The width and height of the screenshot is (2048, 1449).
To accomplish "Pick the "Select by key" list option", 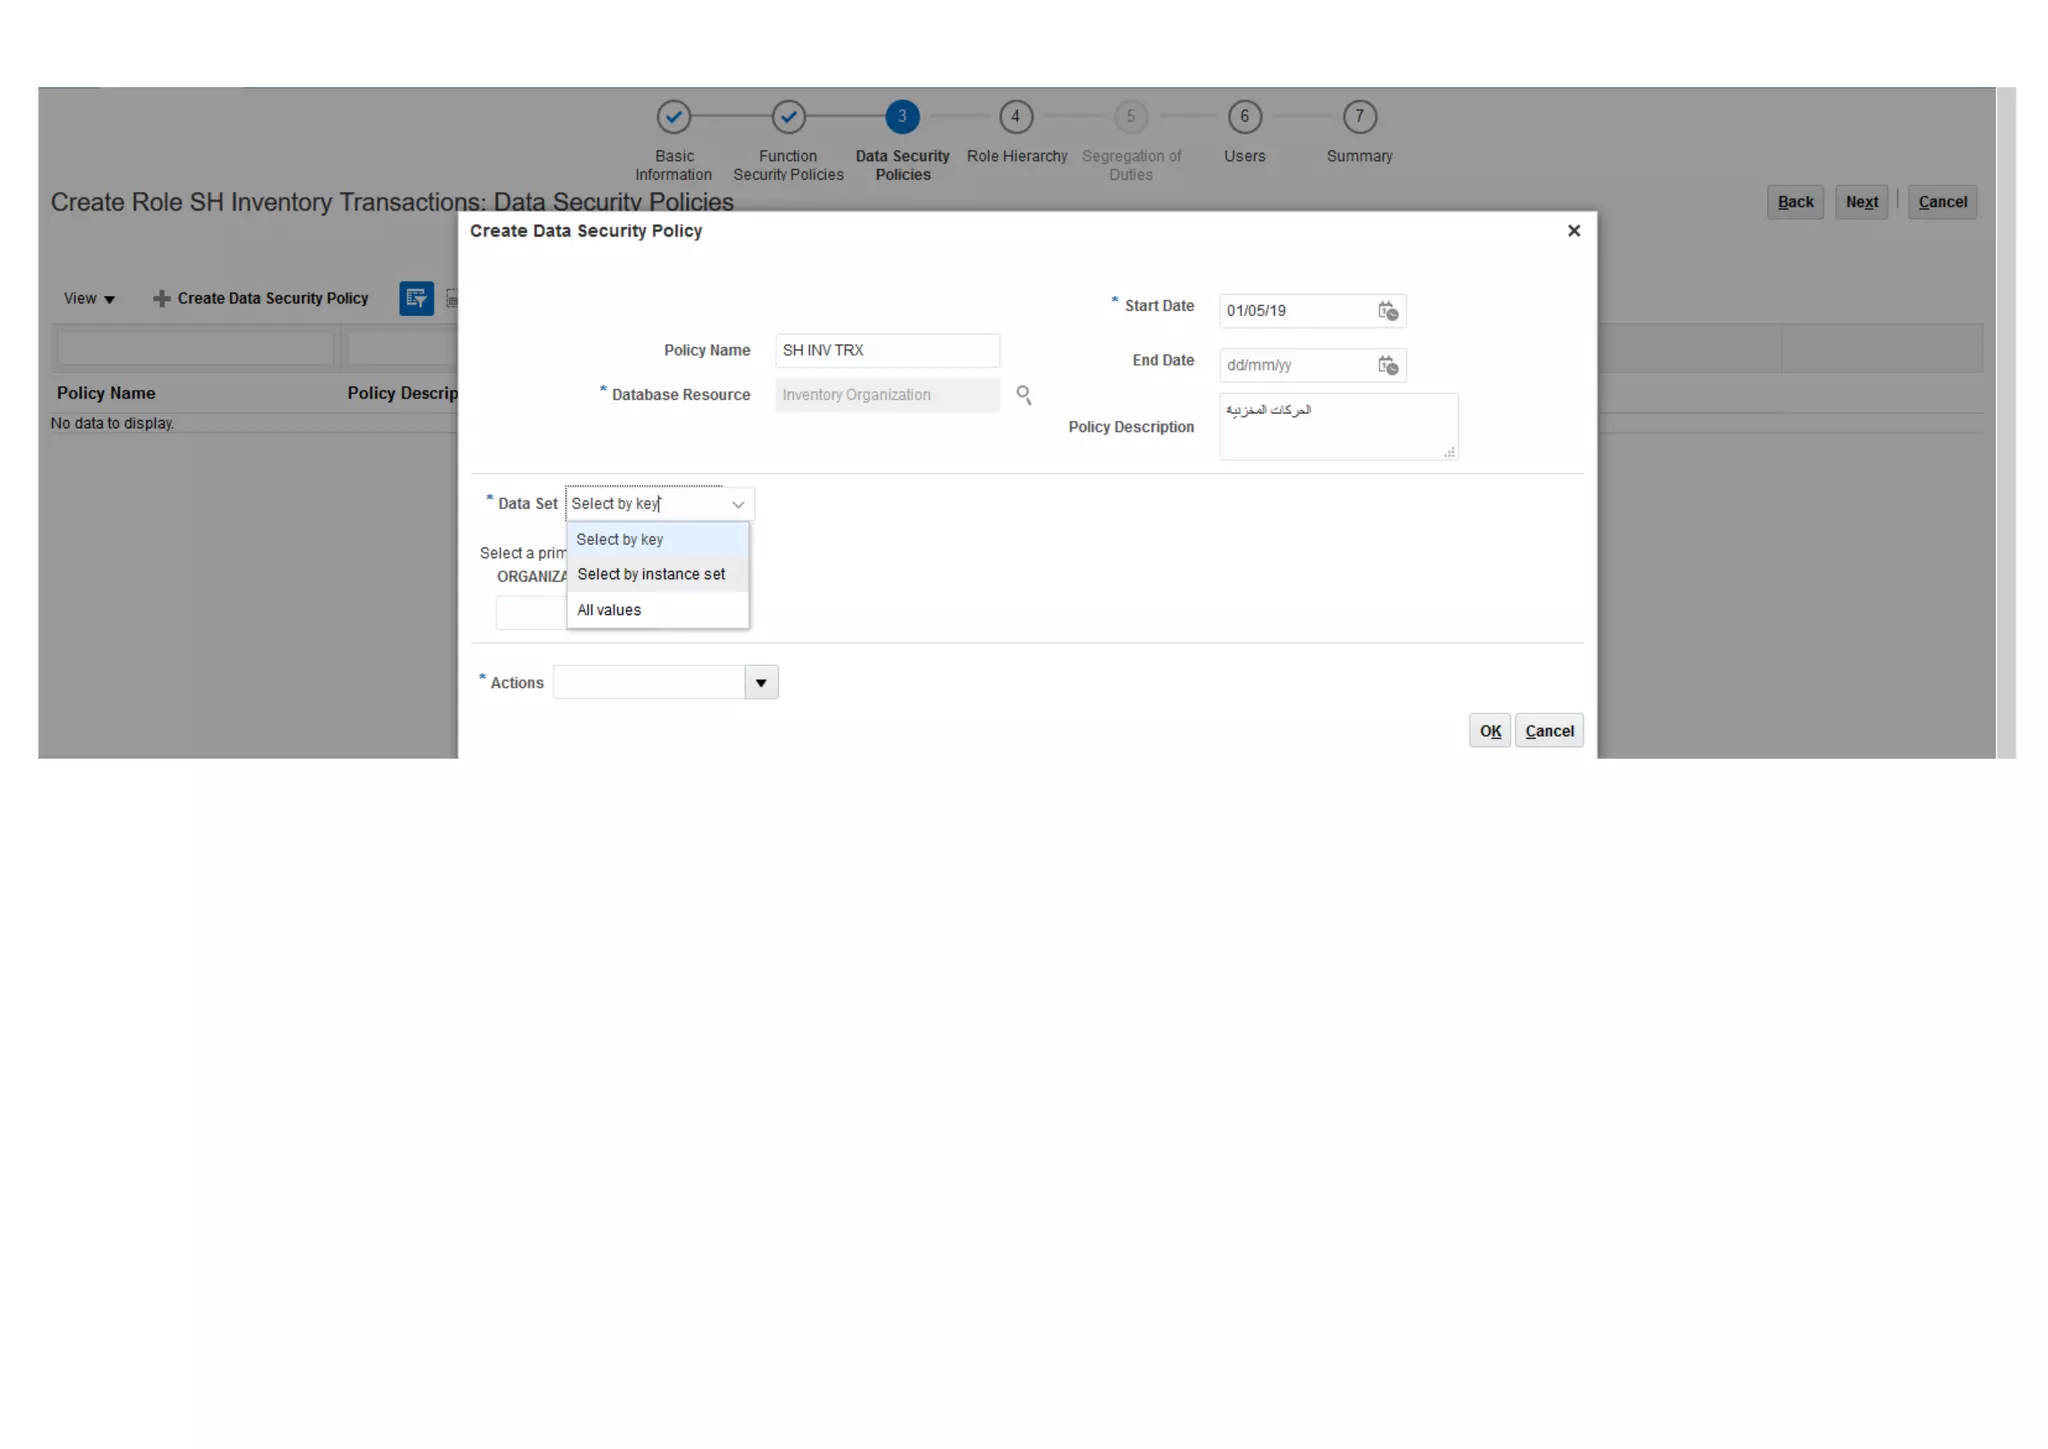I will point(620,539).
